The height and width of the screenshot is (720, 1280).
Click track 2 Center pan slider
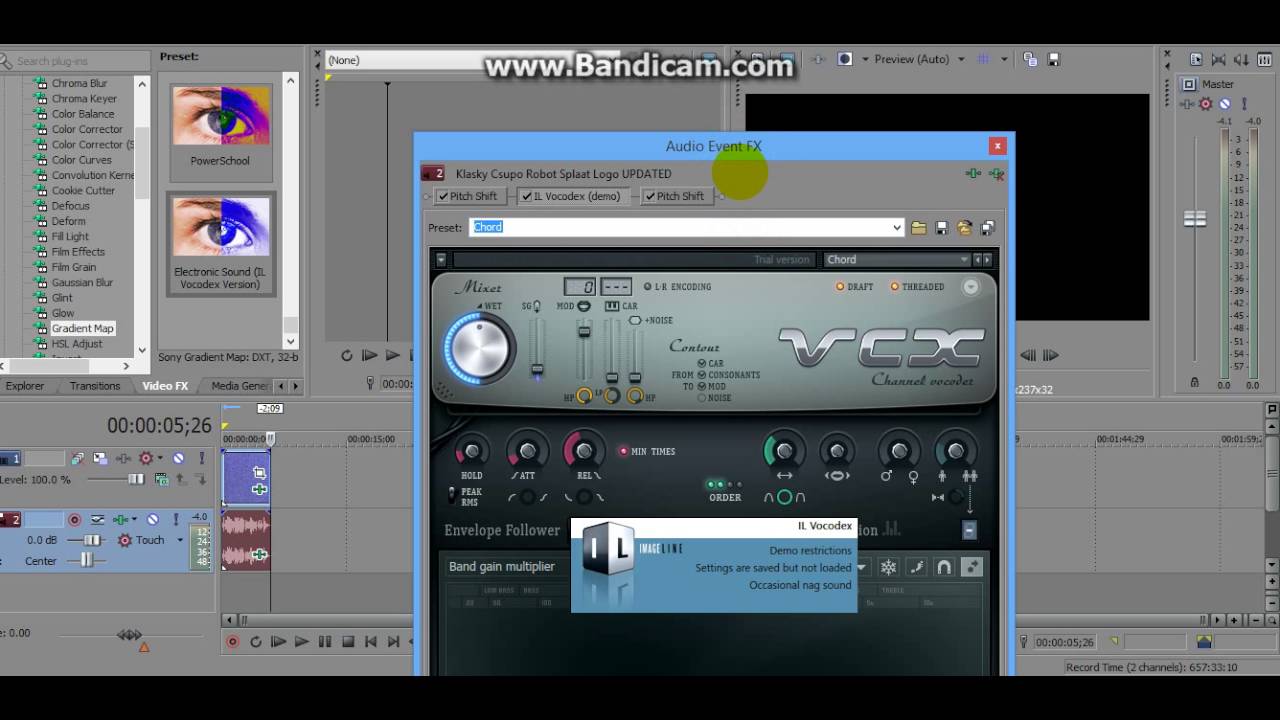(x=87, y=561)
